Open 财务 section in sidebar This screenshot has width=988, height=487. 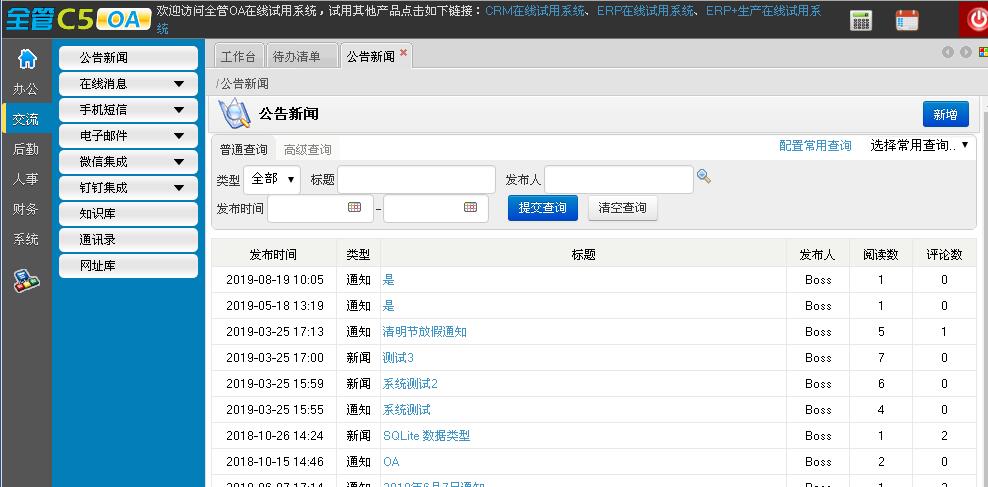coord(26,209)
